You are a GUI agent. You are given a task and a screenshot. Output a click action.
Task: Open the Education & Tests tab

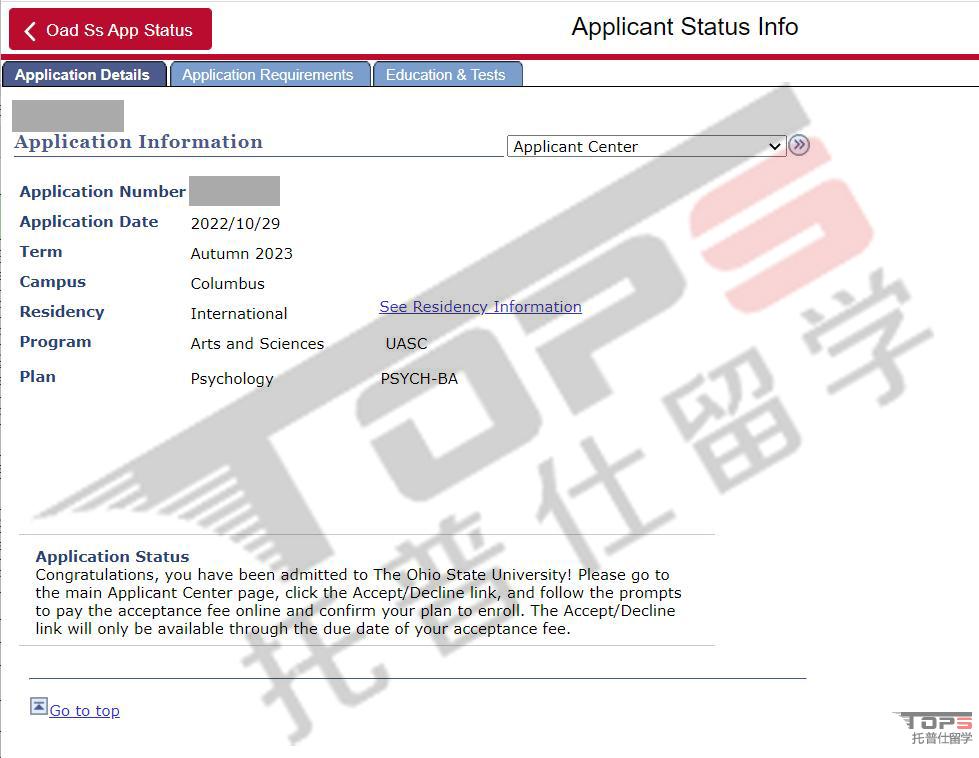447,74
